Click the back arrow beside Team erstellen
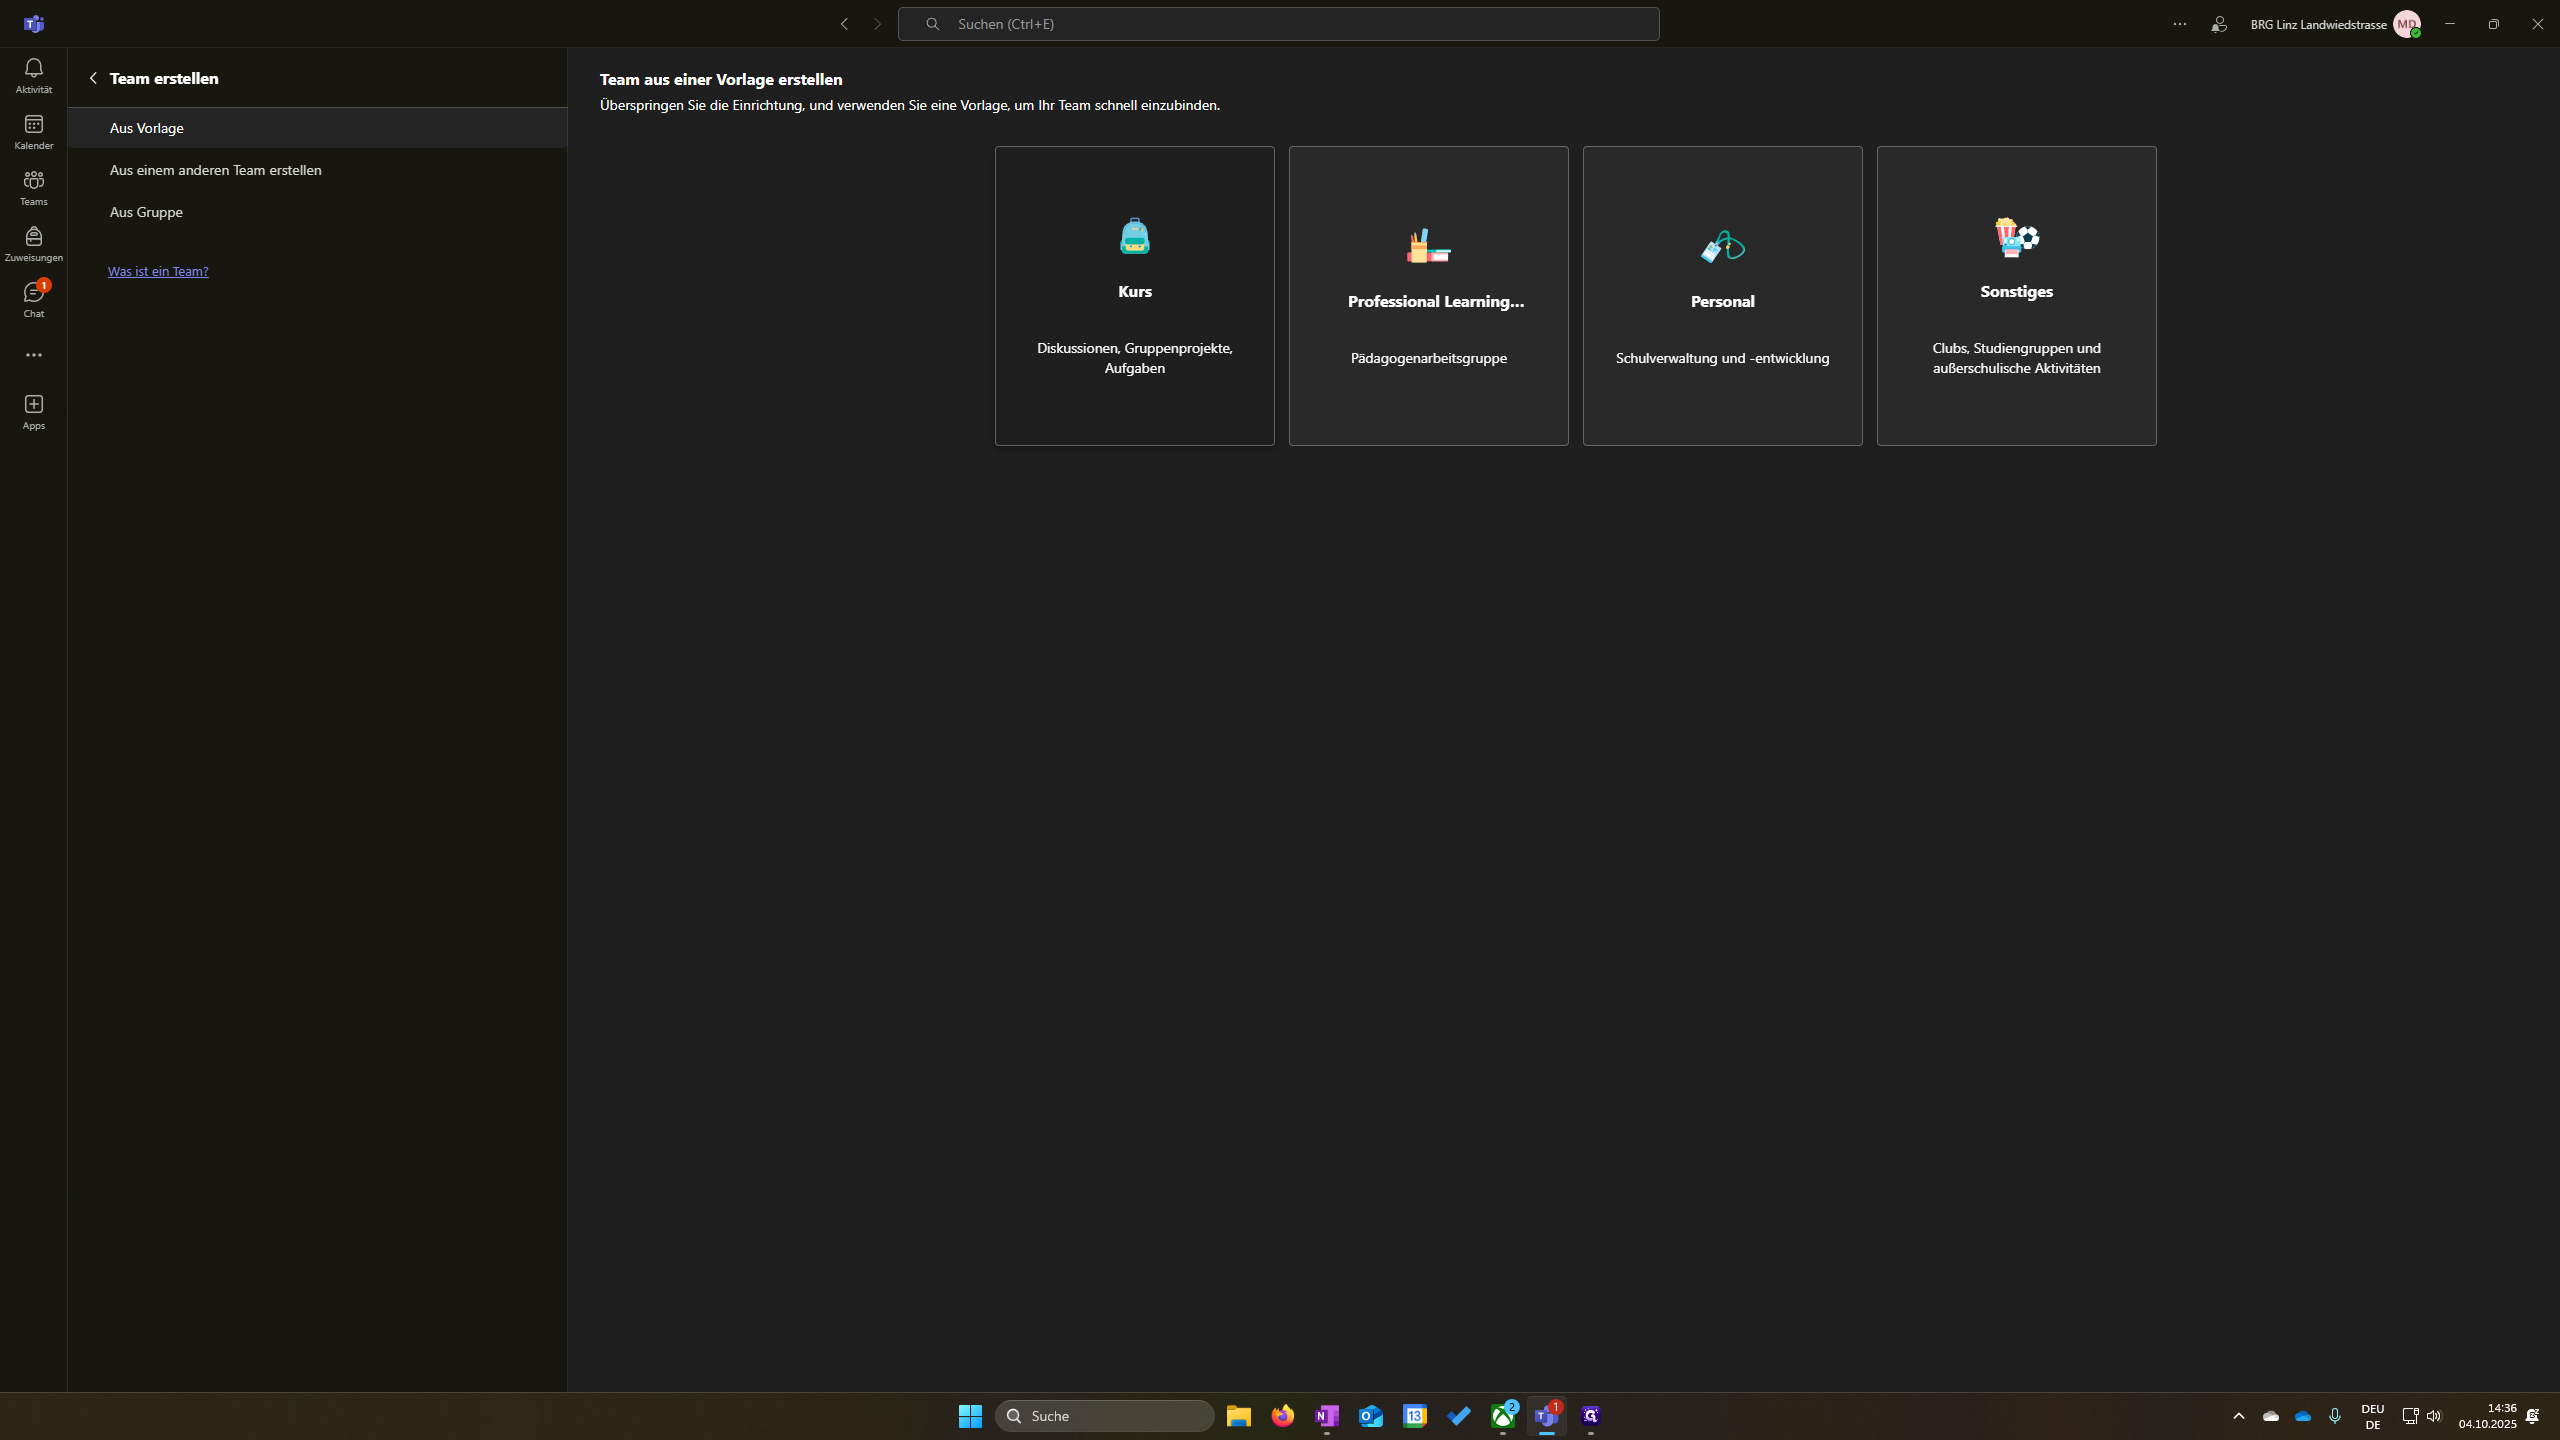This screenshot has height=1440, width=2560. pyautogui.click(x=93, y=78)
